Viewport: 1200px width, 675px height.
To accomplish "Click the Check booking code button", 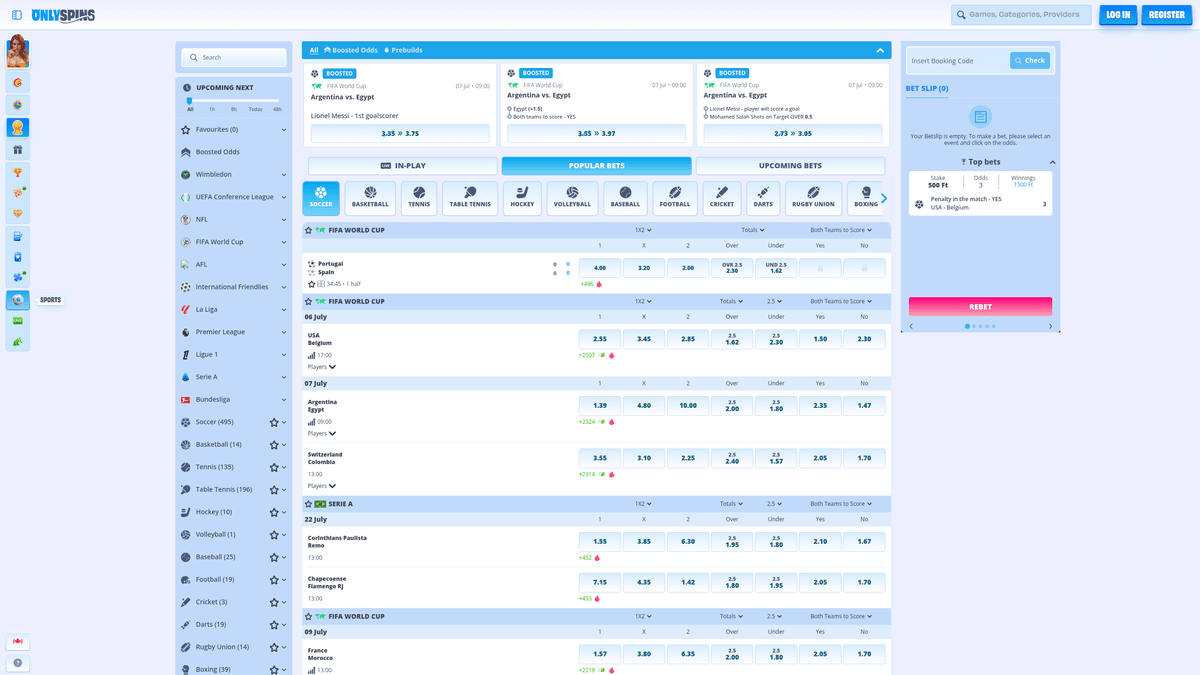I will tap(1030, 61).
